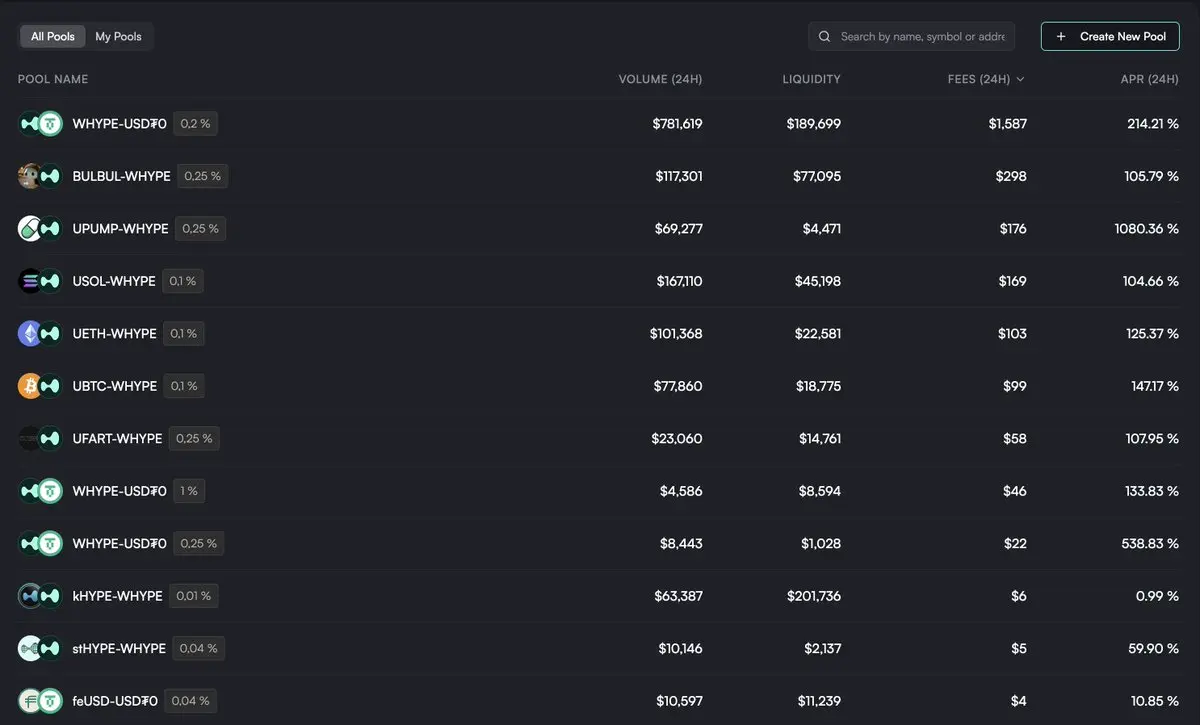Click the BULBUL-WHYPE token pair icon
This screenshot has width=1200, height=725.
click(40, 176)
